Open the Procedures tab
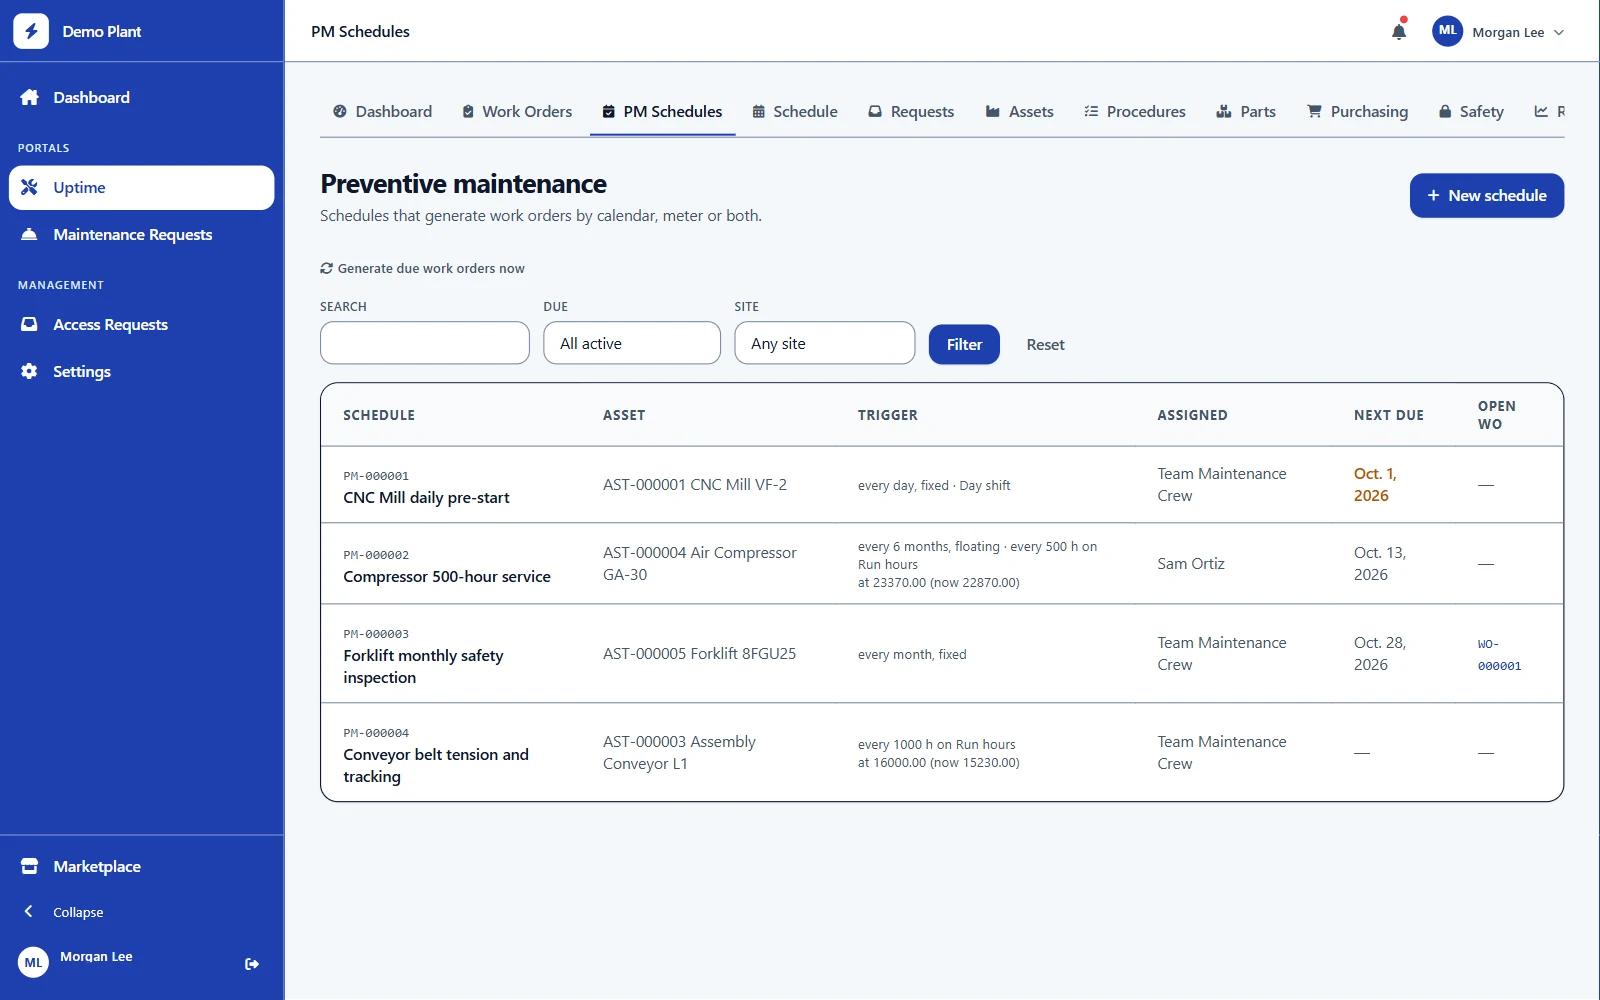Viewport: 1600px width, 1000px height. pyautogui.click(x=1135, y=112)
